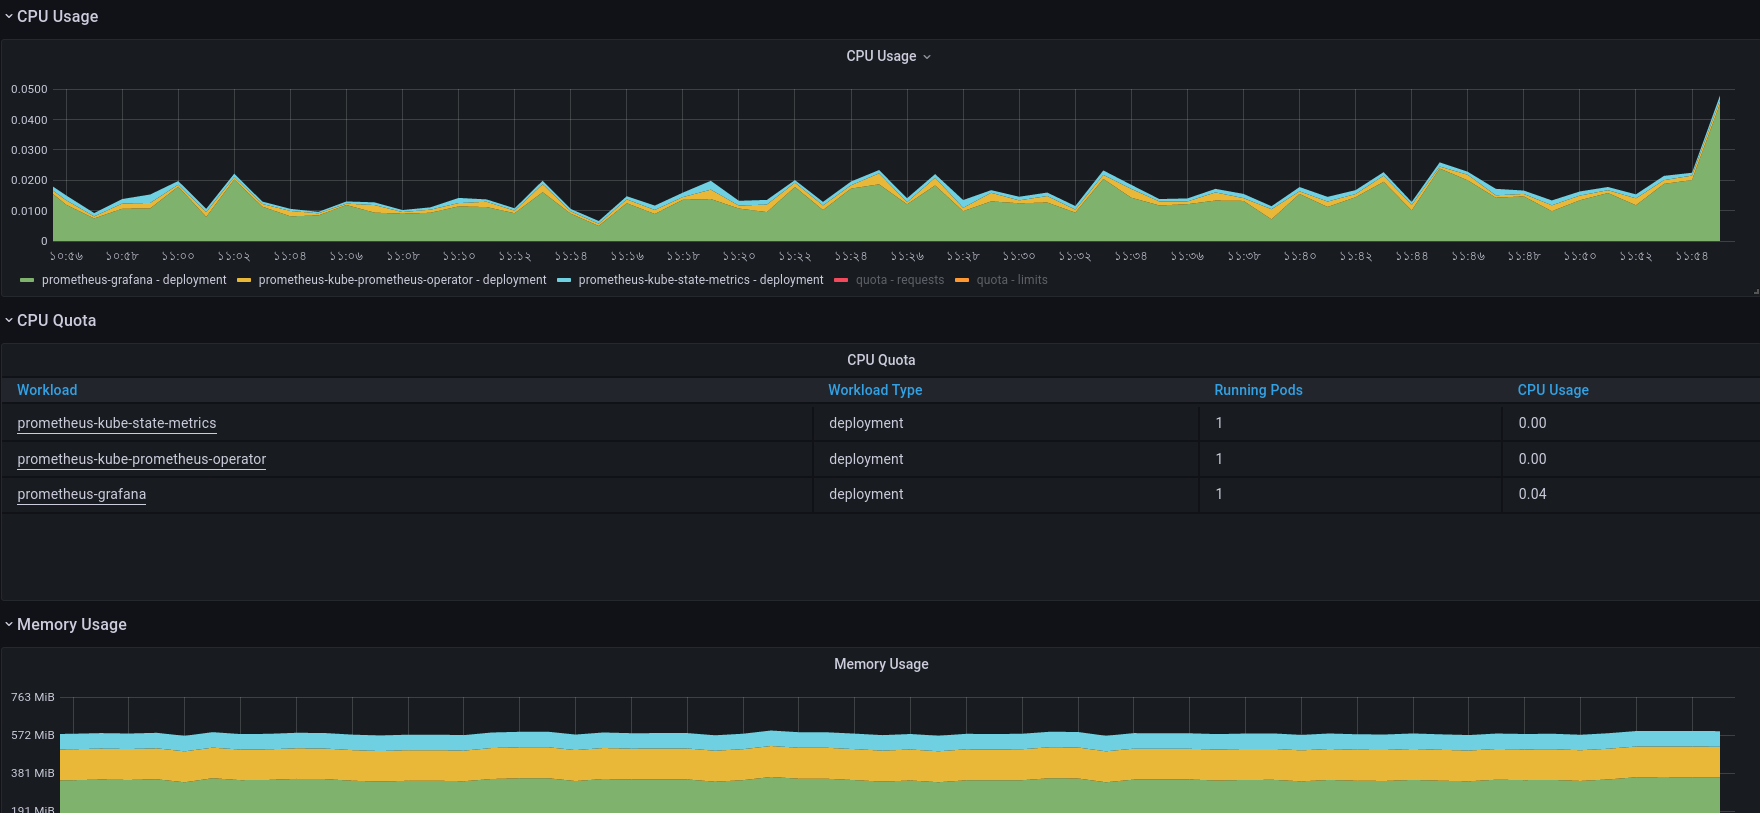Screen dimensions: 1760x813
Task: Click the 0.0500 y-axis label
Action: (29, 89)
